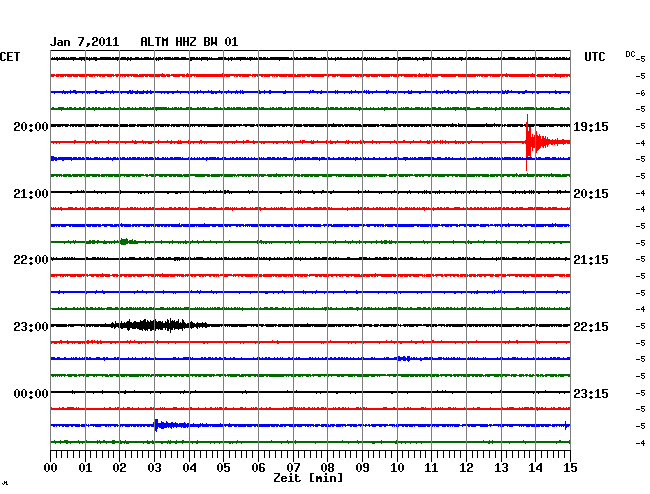The height and width of the screenshot is (494, 650).
Task: Click the DC value "-6"
Action: [640, 93]
